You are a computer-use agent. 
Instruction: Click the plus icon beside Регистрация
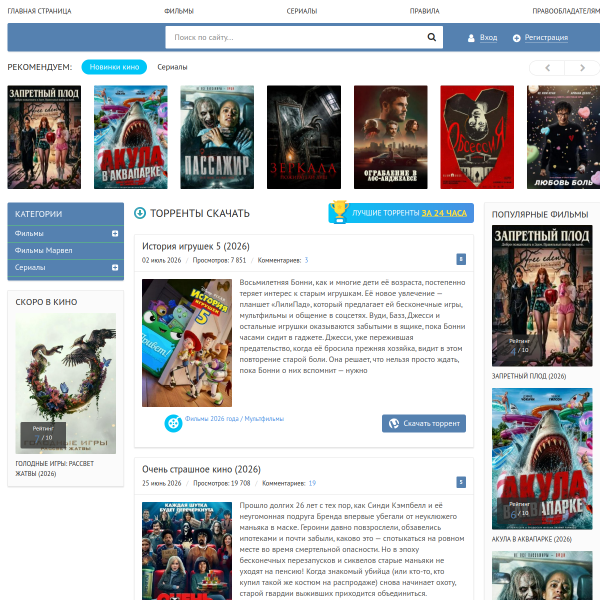click(517, 38)
